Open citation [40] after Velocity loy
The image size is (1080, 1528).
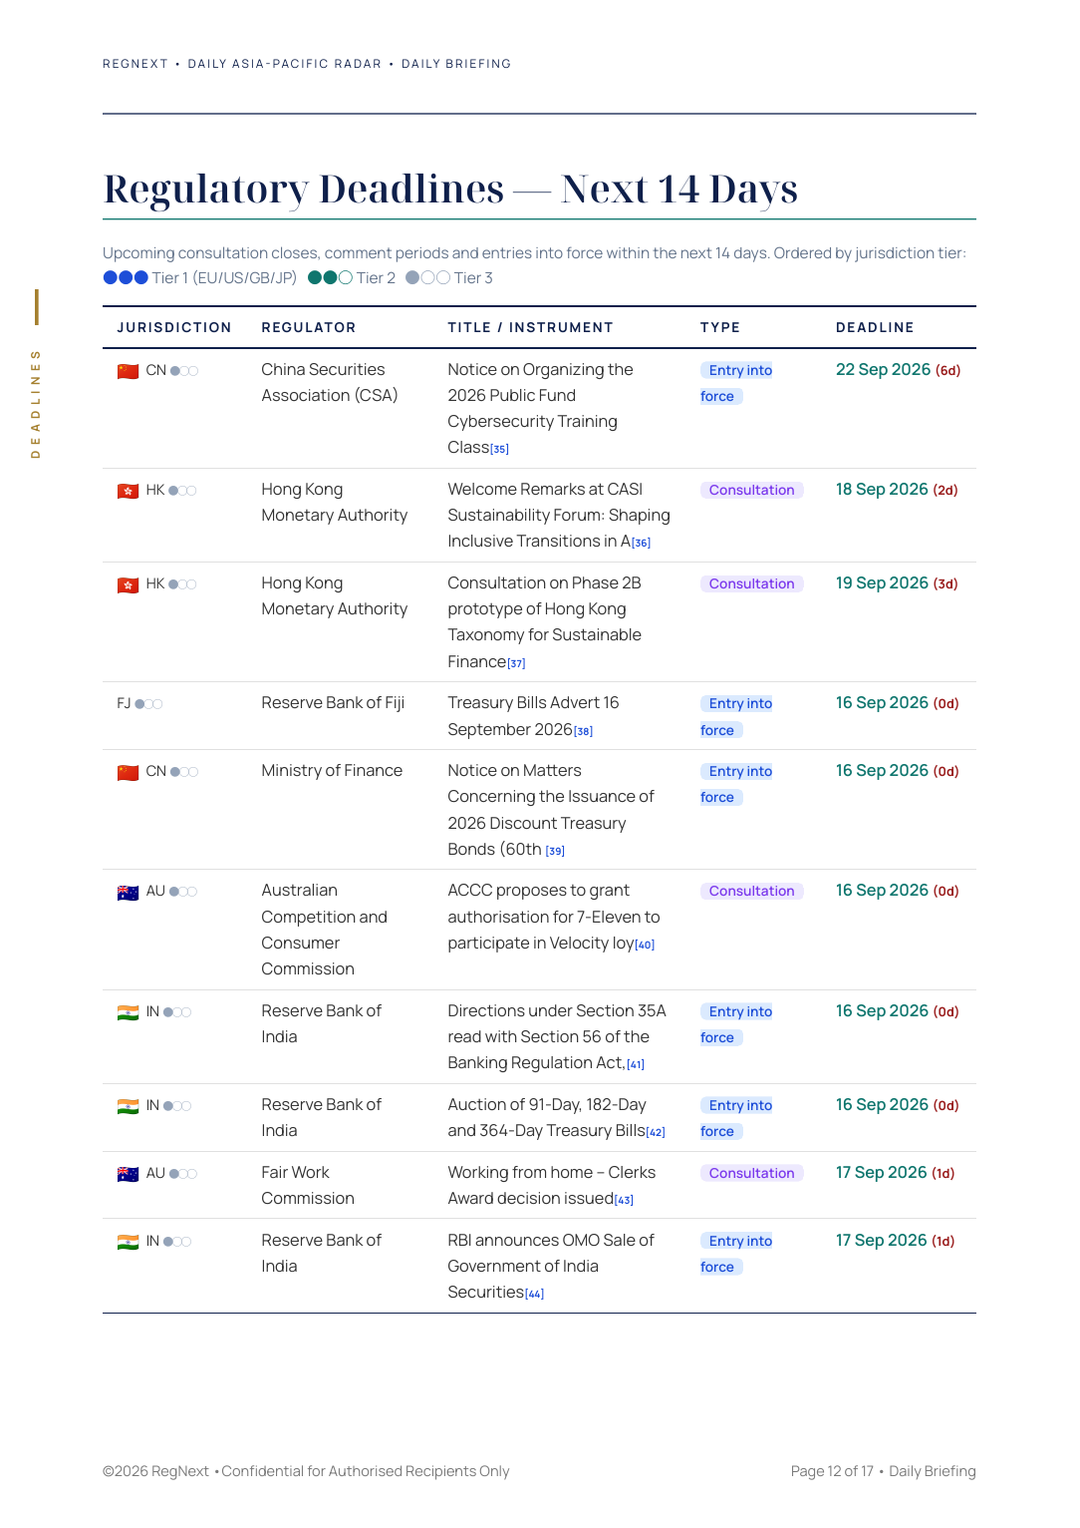(x=645, y=945)
